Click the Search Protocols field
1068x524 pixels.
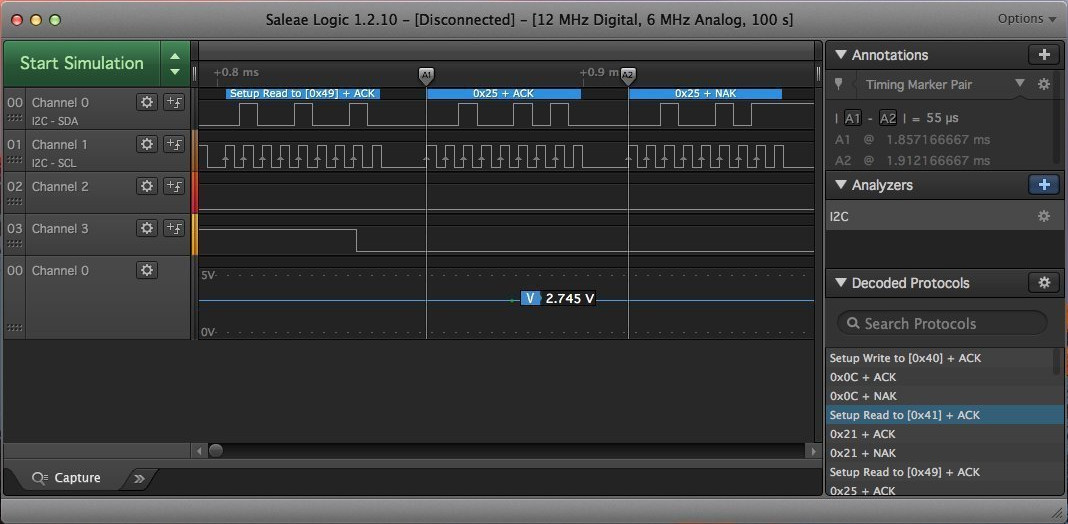[942, 323]
